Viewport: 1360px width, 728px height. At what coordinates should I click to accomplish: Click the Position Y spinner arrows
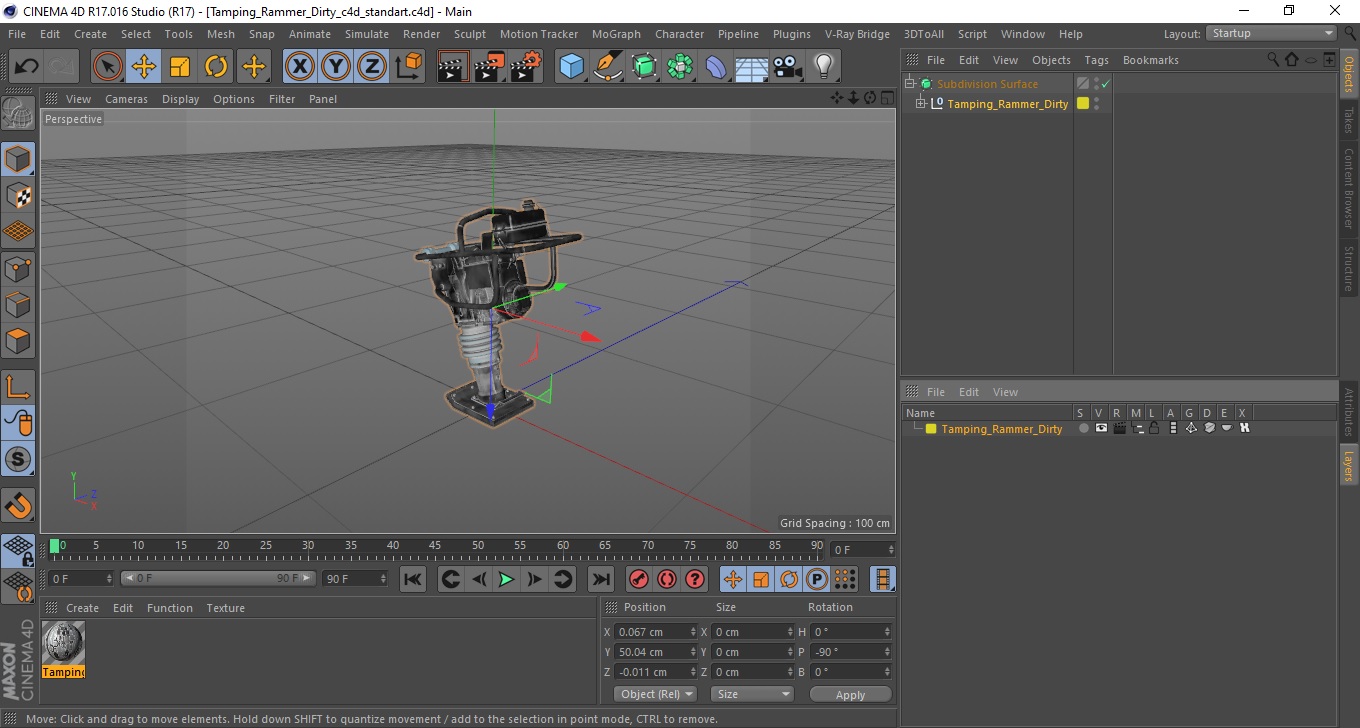tap(693, 652)
